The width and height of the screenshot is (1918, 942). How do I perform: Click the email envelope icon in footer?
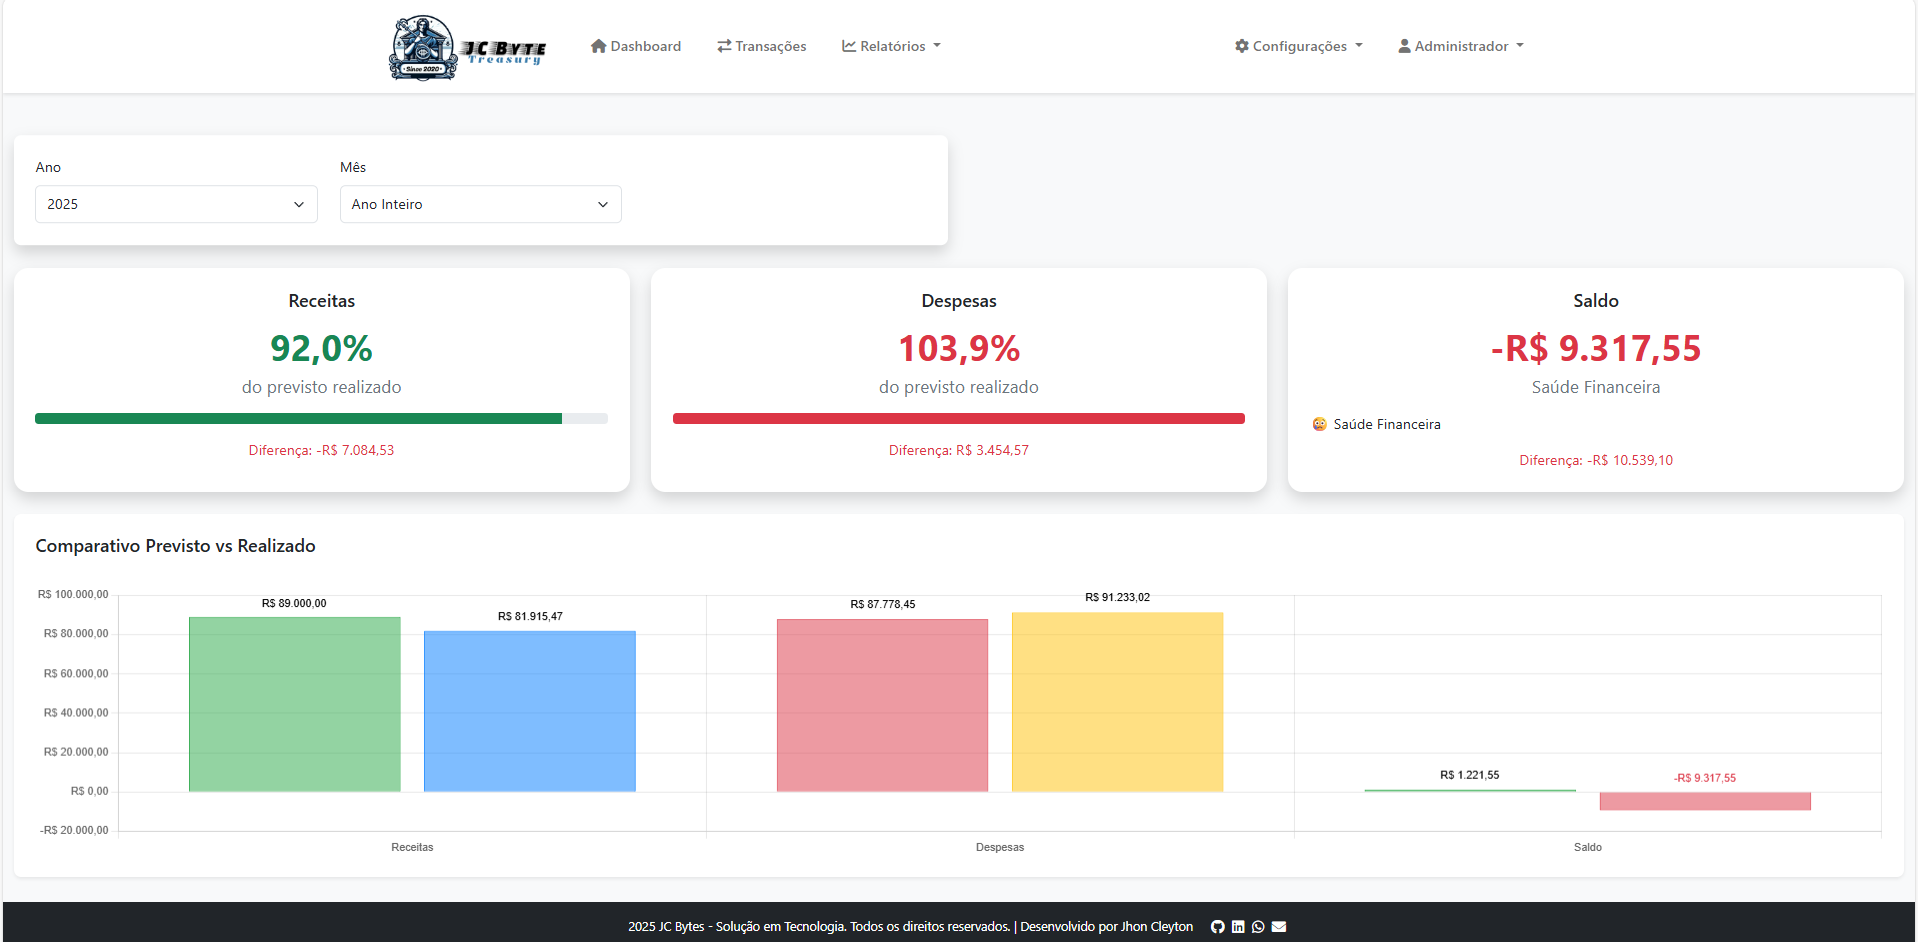click(1279, 927)
